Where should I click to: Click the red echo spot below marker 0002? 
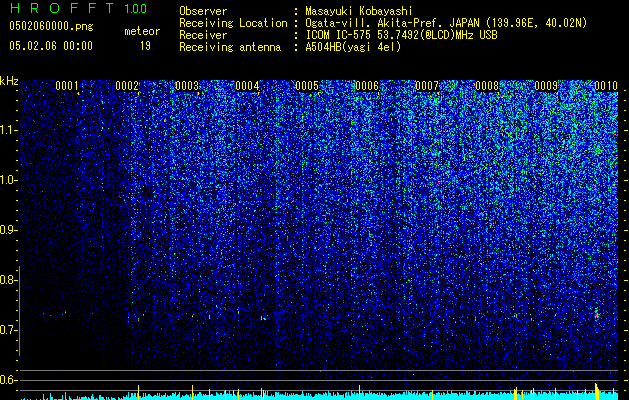click(138, 320)
